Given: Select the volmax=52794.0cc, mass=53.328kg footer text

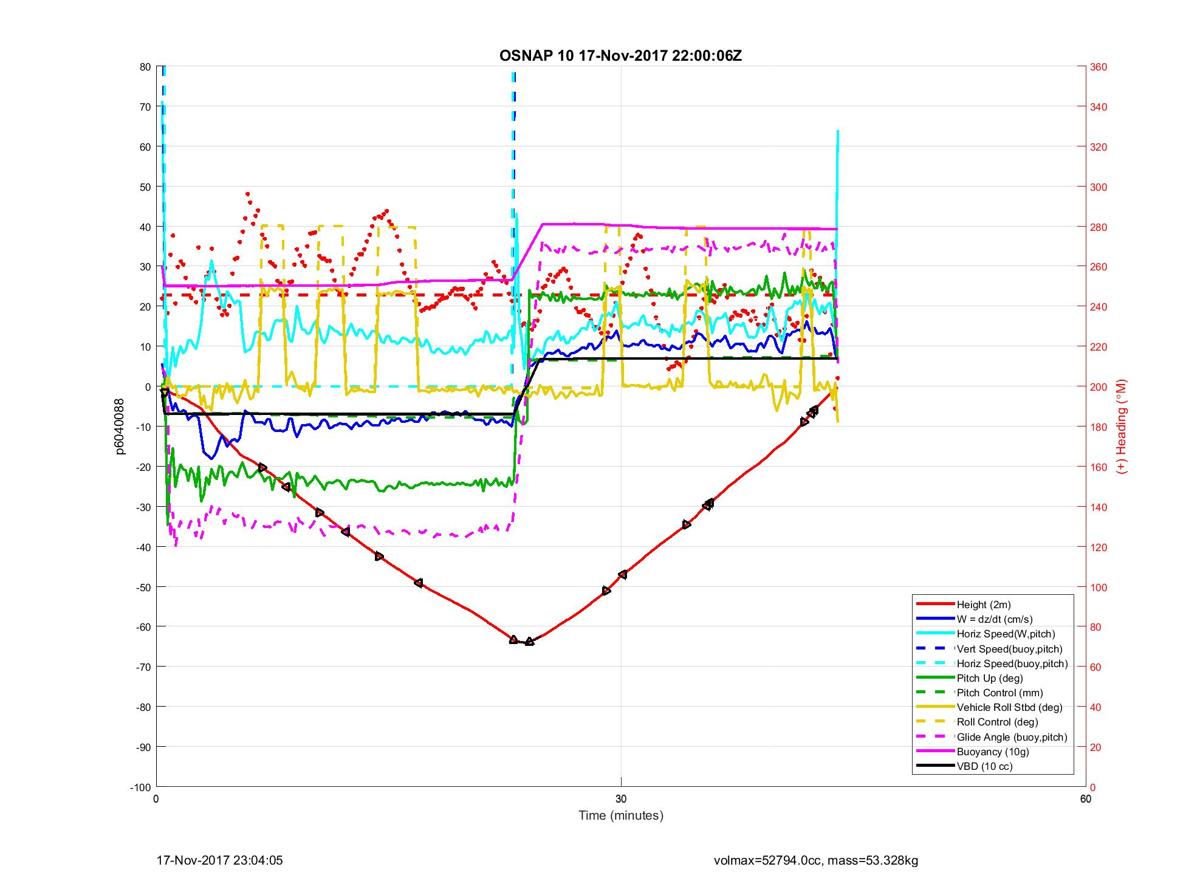Looking at the screenshot, I should click(x=816, y=860).
